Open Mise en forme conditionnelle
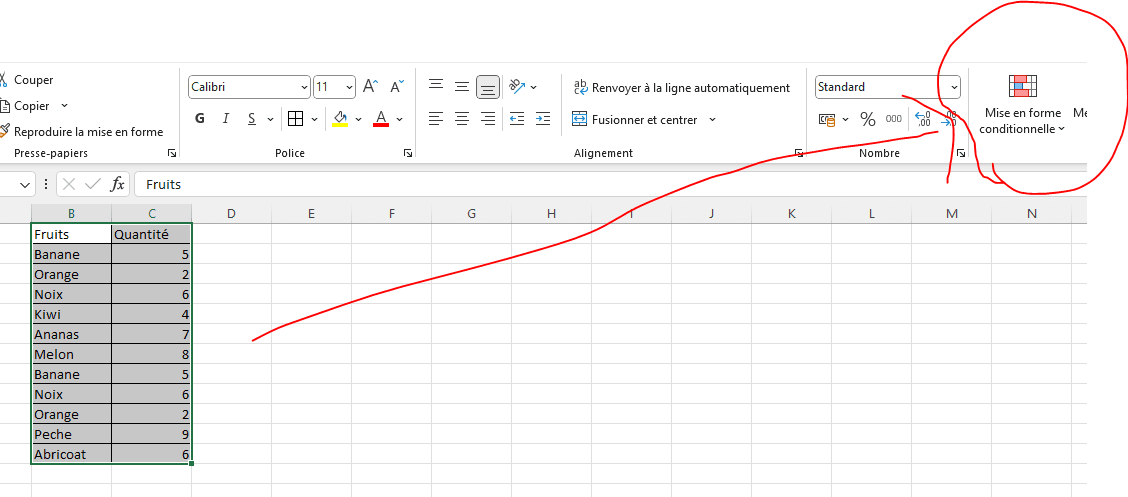The image size is (1128, 497). pos(1022,104)
